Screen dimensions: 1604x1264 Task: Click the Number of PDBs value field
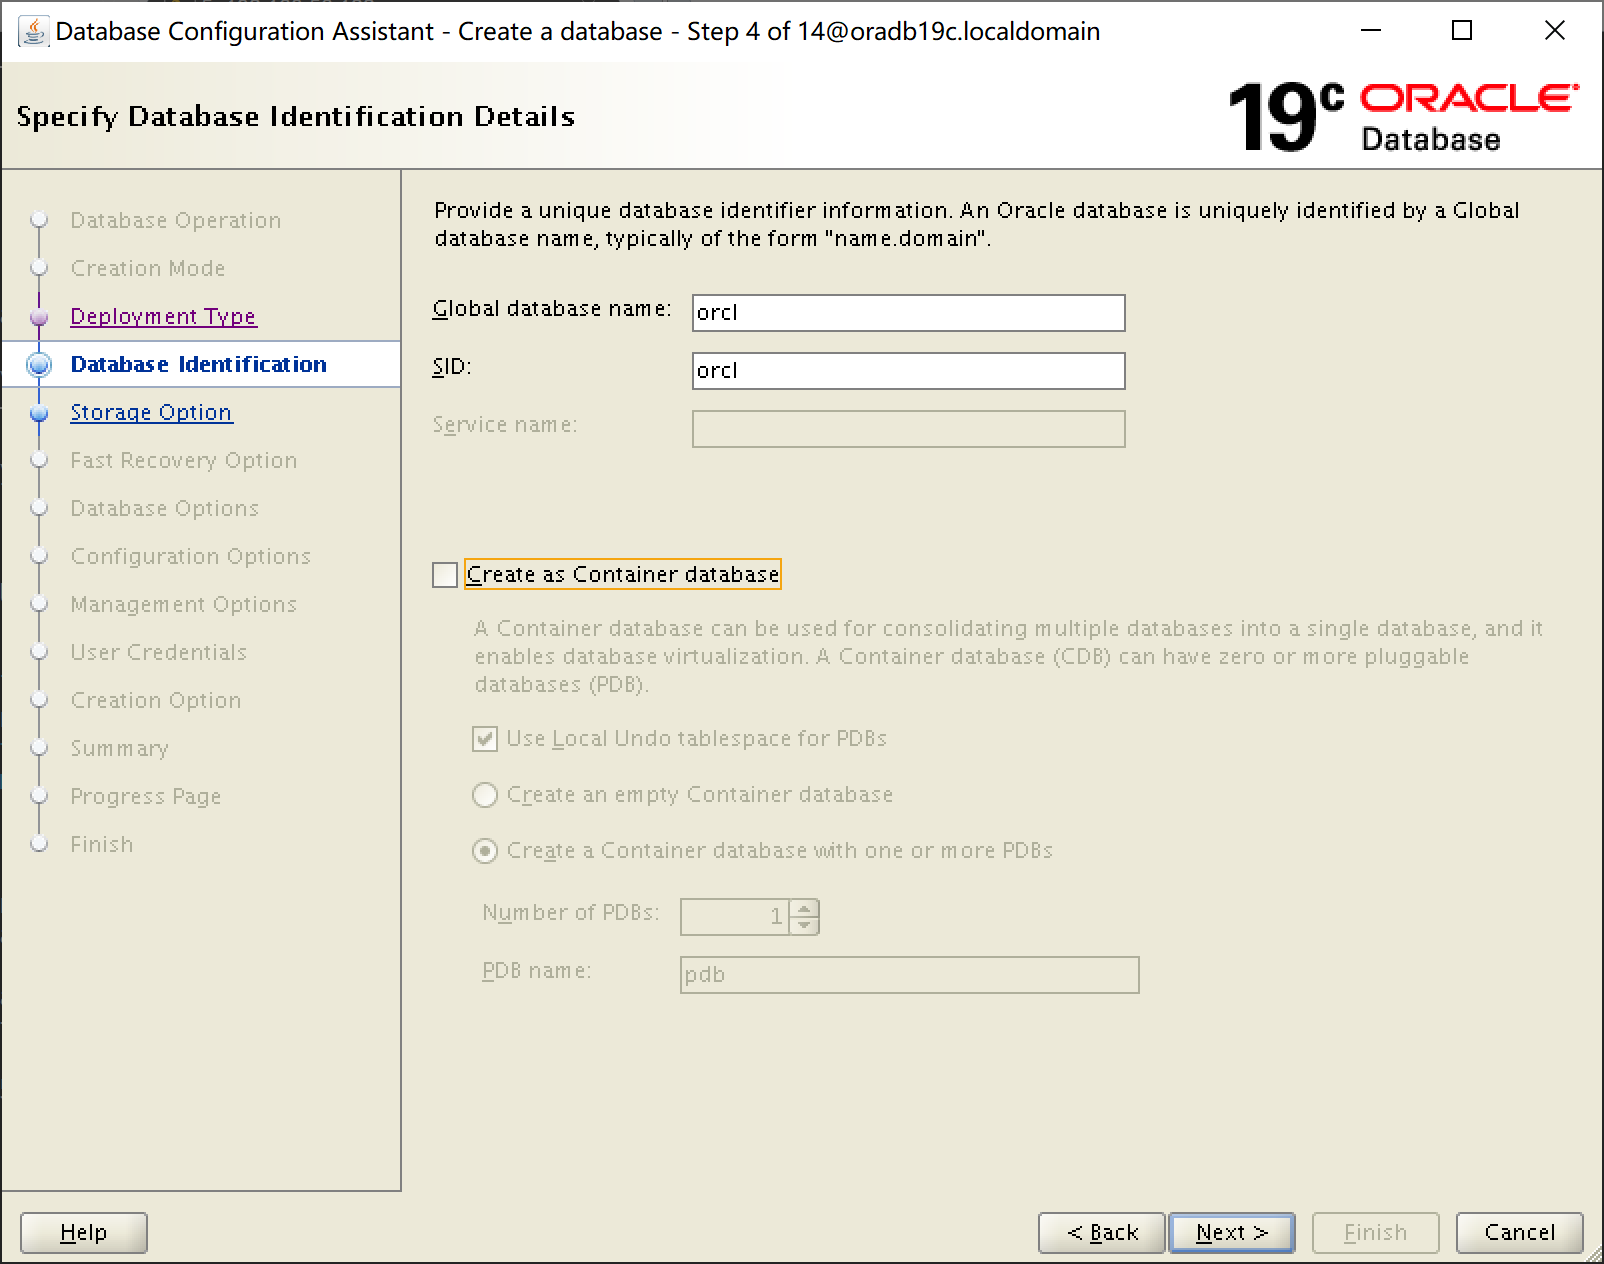(x=735, y=917)
